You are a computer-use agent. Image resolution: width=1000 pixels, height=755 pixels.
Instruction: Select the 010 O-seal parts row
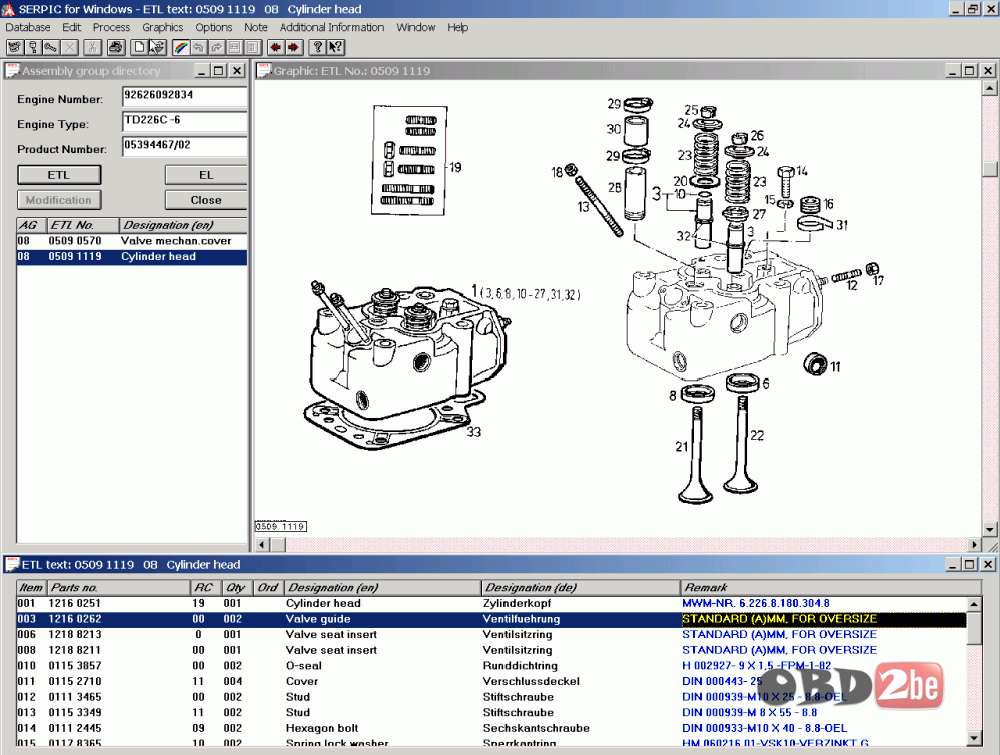click(x=491, y=666)
